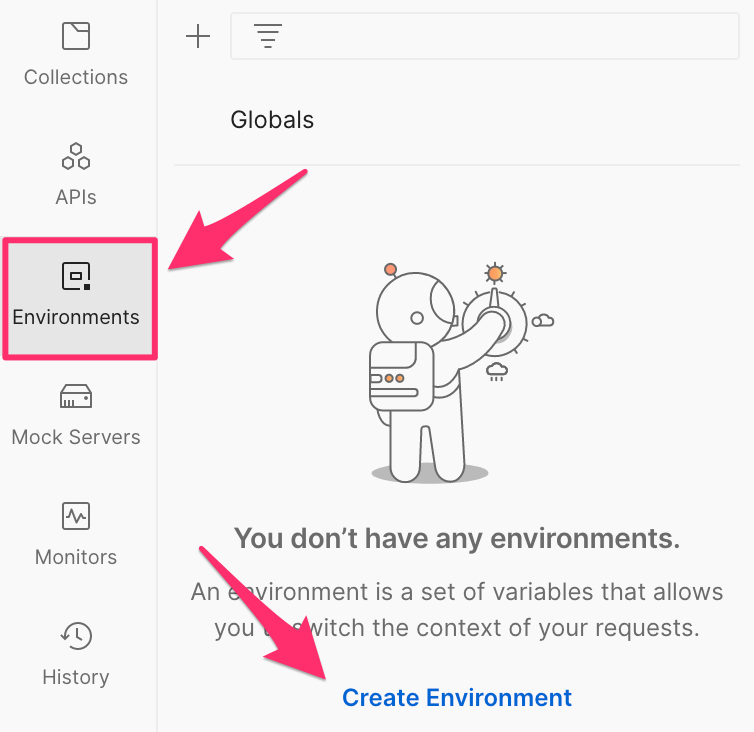Click the Monitors waveform icon
The image size is (754, 732).
point(76,517)
